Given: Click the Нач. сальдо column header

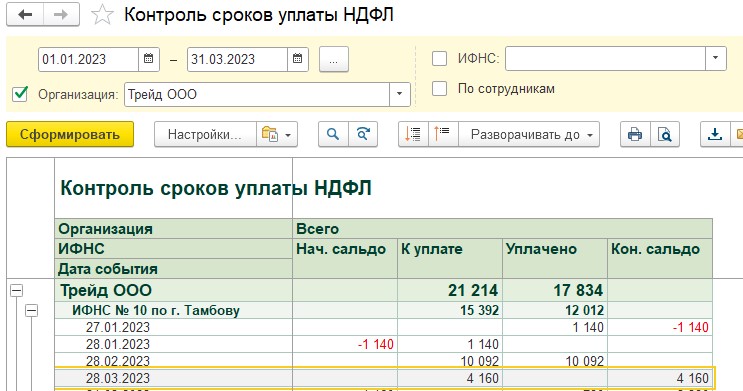Looking at the screenshot, I should [x=345, y=258].
